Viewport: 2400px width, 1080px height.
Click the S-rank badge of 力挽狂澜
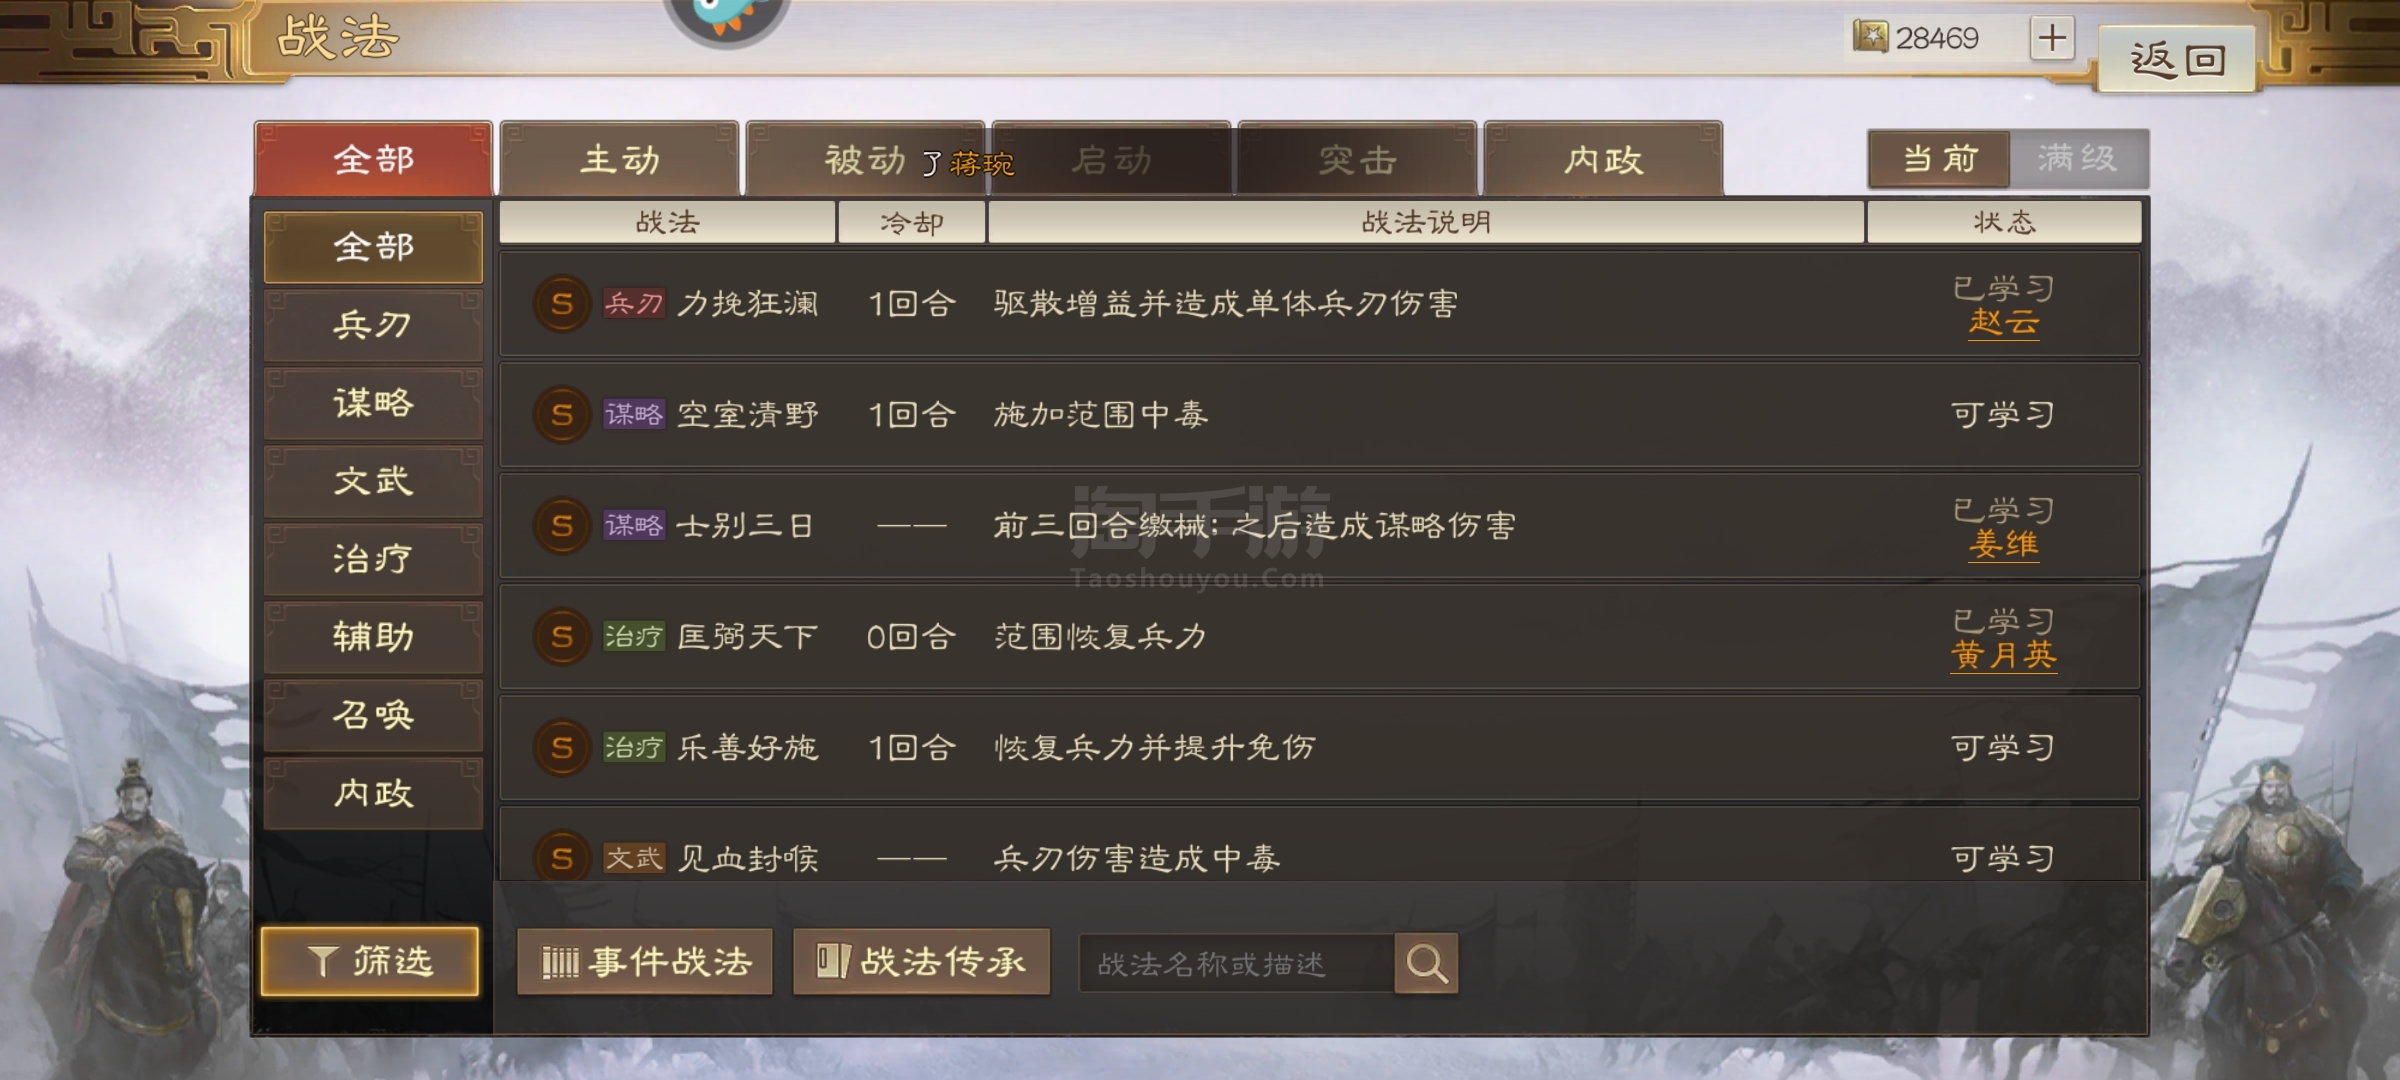point(562,304)
